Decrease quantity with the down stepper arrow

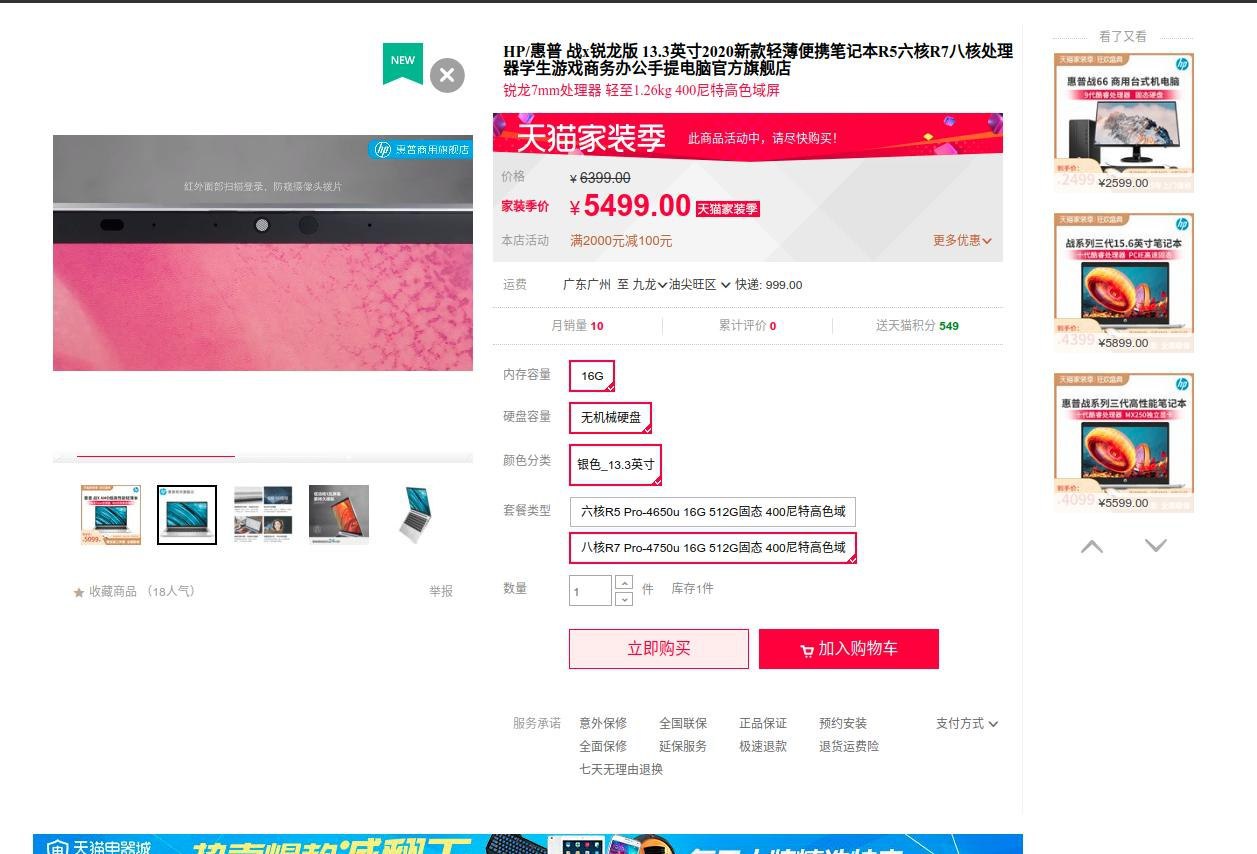624,598
